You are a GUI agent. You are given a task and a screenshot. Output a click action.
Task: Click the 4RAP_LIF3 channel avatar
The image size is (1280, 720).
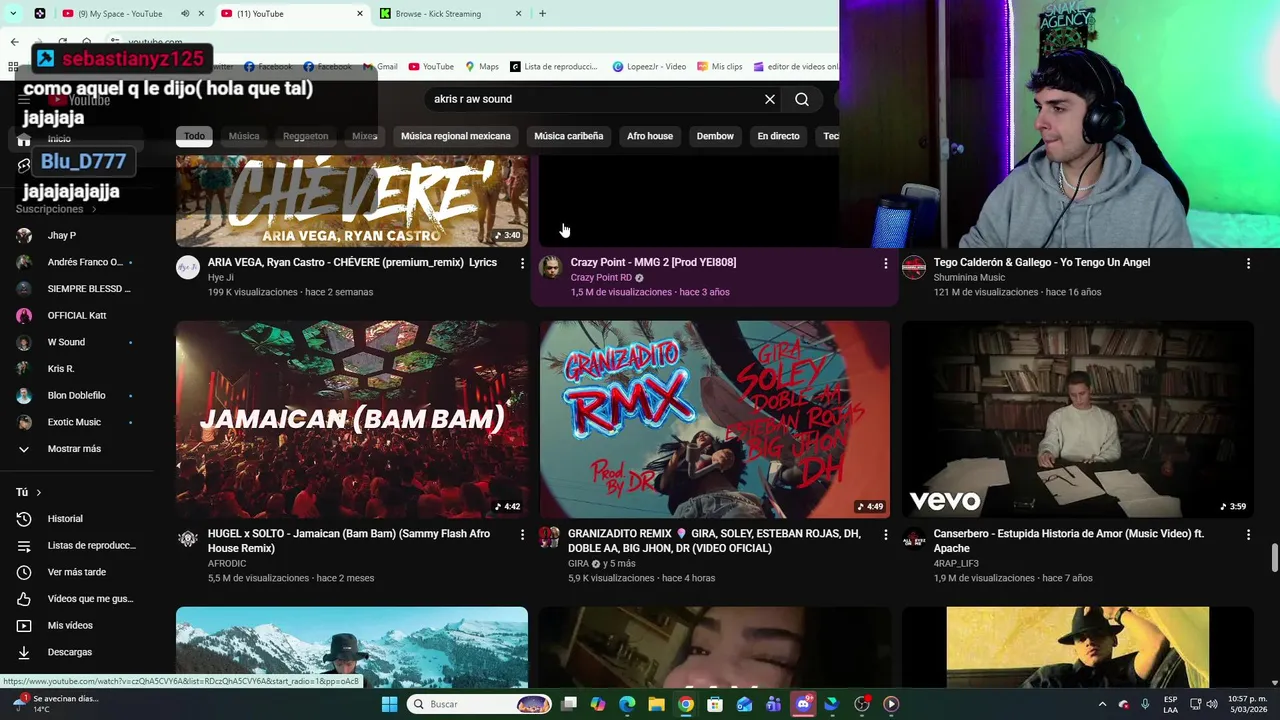point(914,539)
